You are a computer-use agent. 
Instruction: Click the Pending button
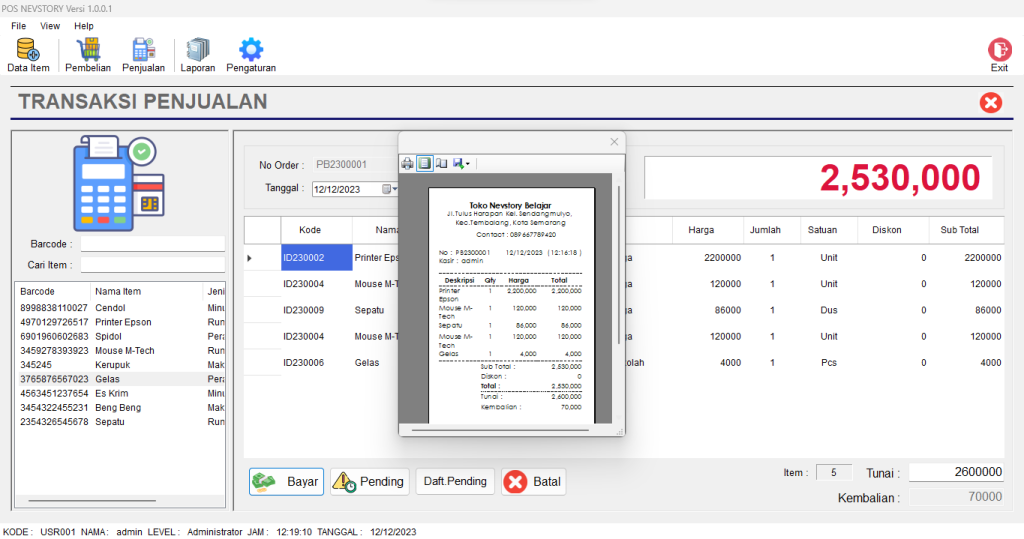coord(369,482)
